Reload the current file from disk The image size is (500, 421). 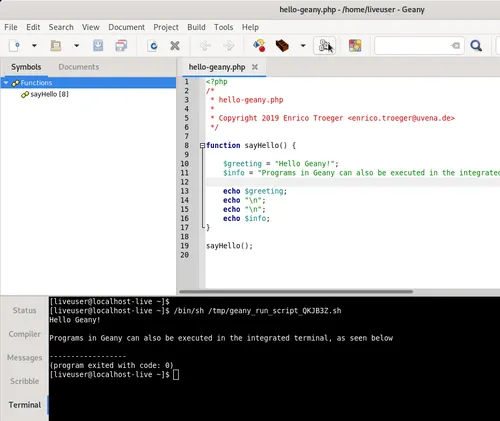152,45
